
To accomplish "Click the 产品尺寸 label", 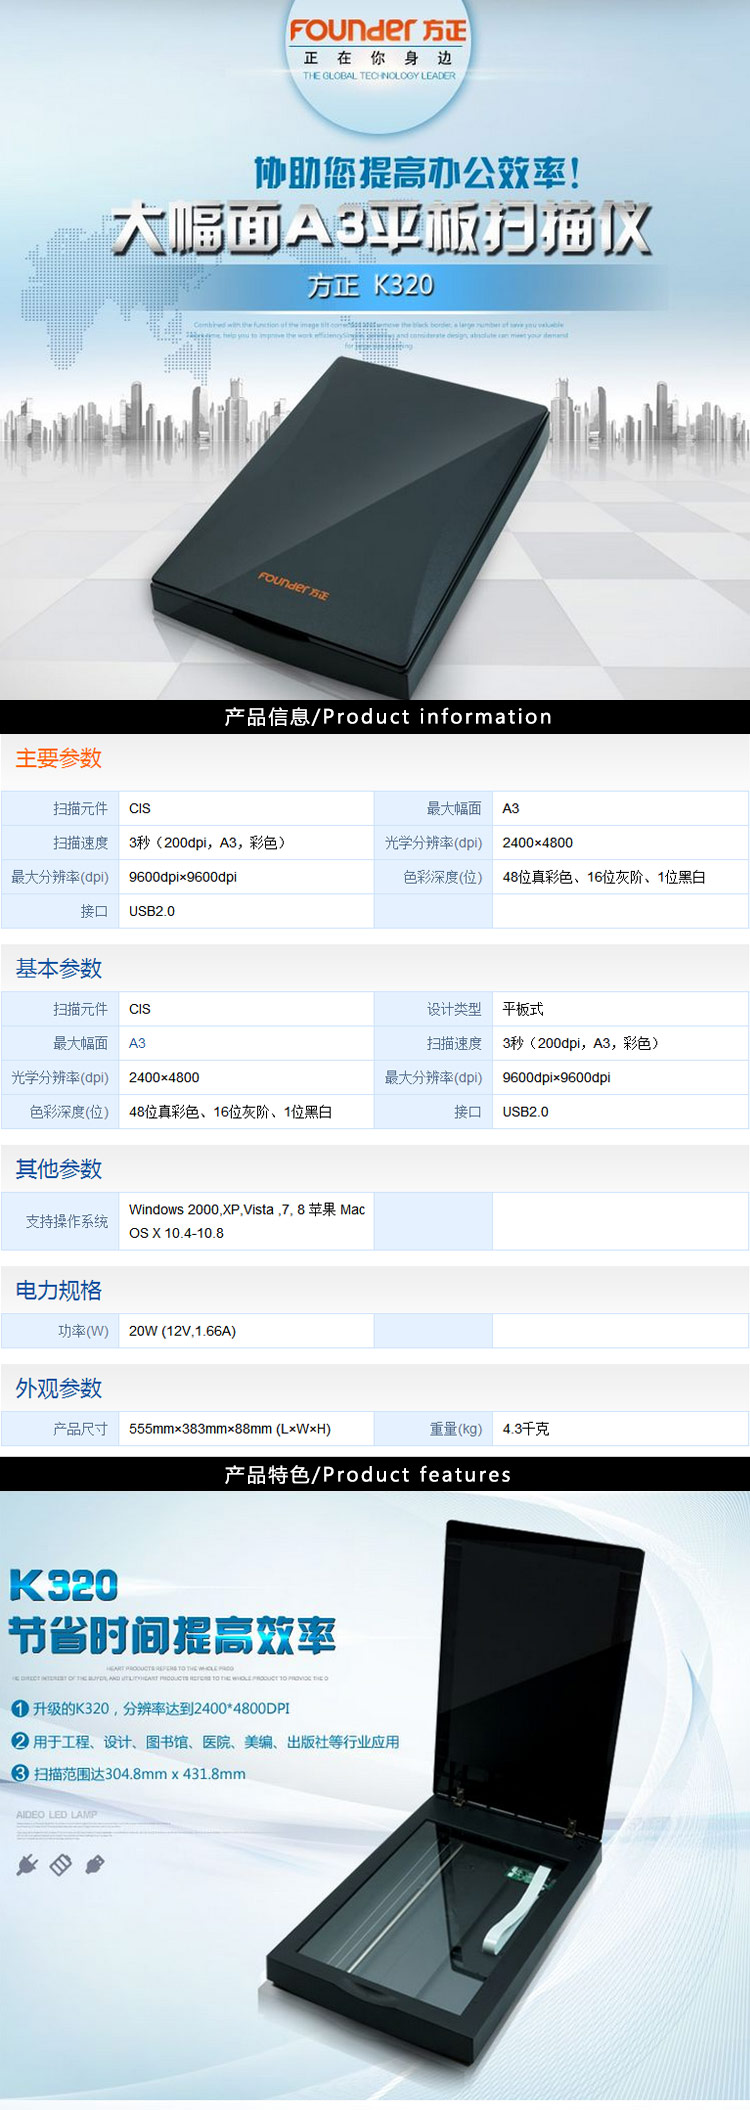I will click(81, 1429).
